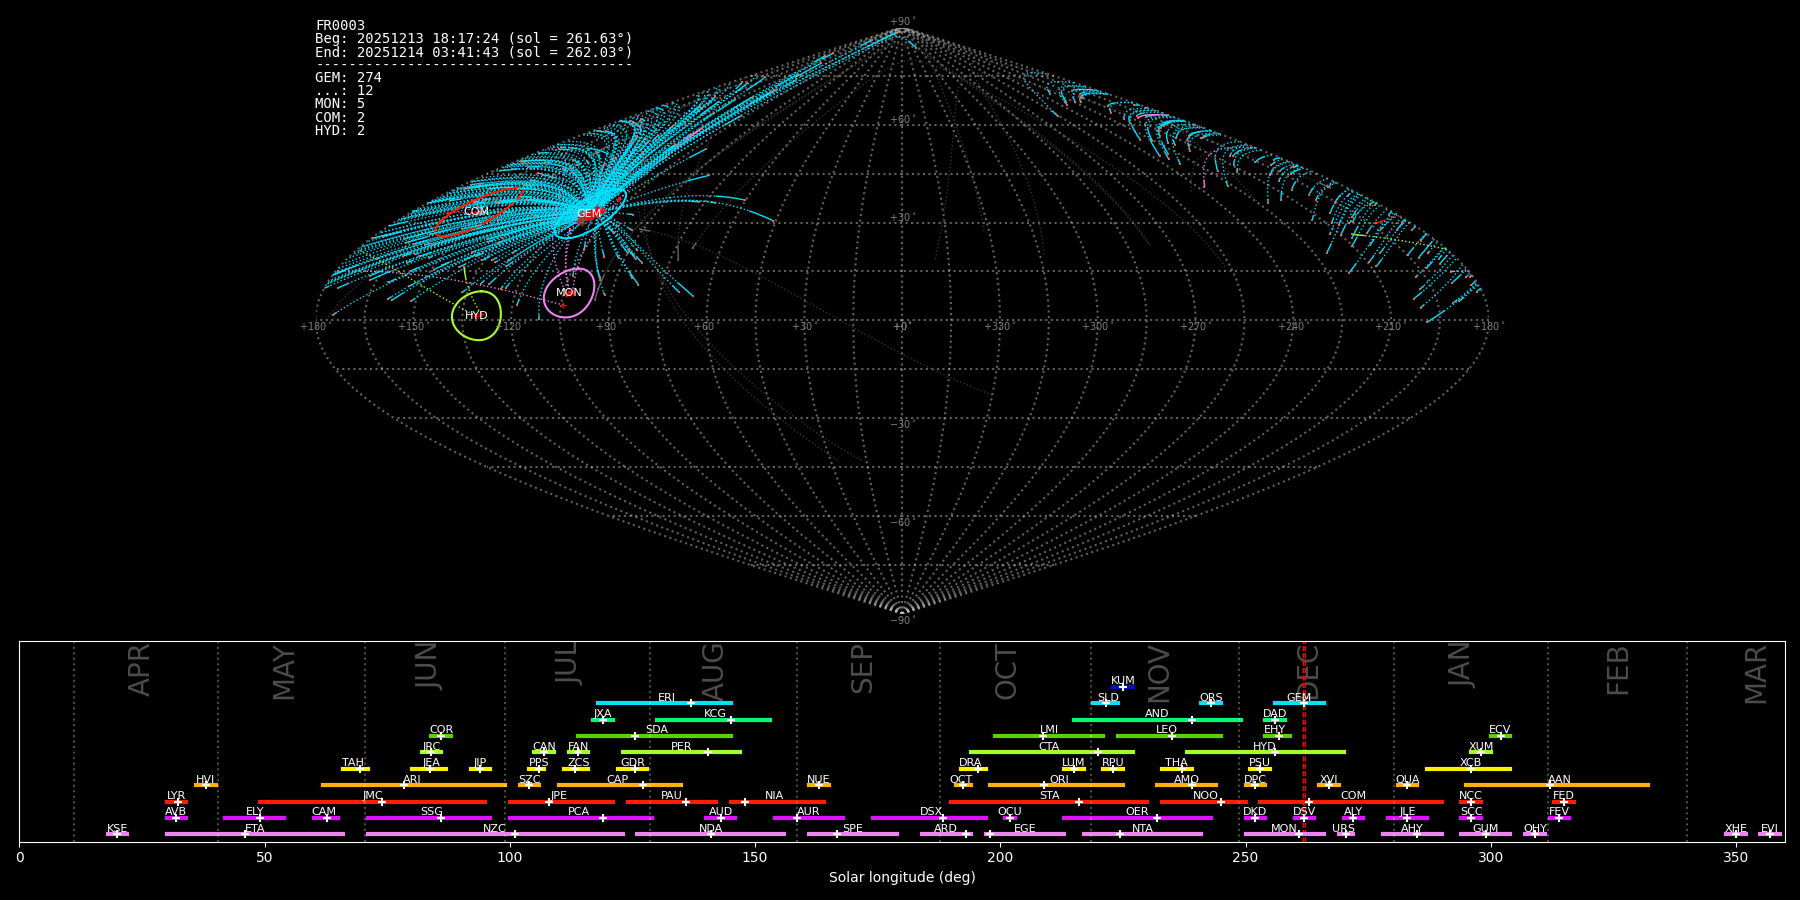Select the −90° south pole latitude label

pyautogui.click(x=902, y=620)
